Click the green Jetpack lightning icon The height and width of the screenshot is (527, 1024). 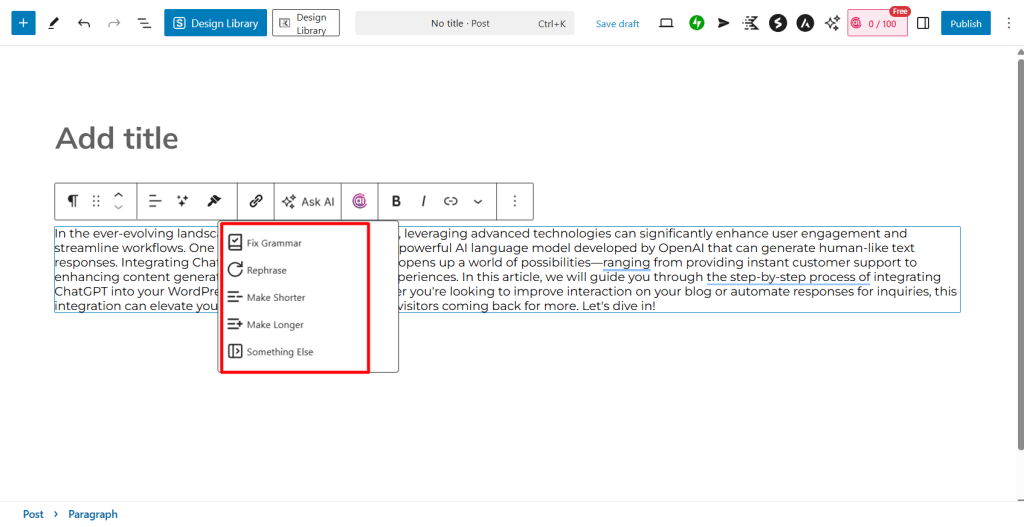coord(697,23)
